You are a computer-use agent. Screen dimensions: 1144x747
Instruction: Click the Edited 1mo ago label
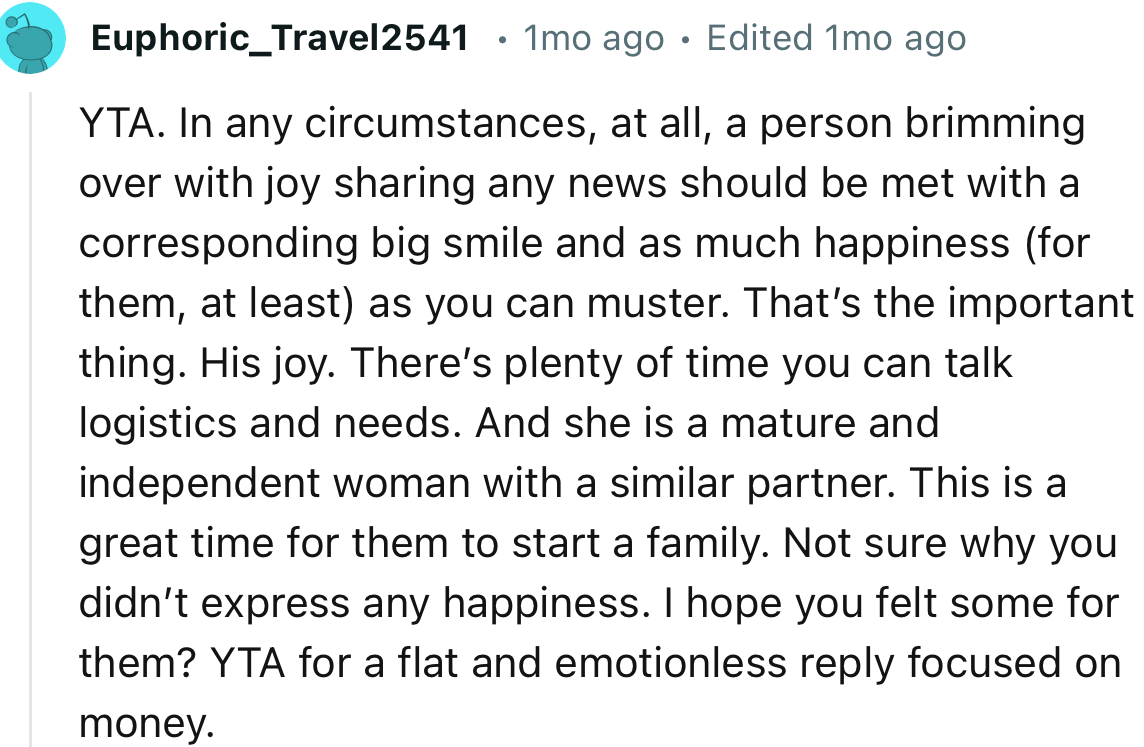pyautogui.click(x=835, y=37)
